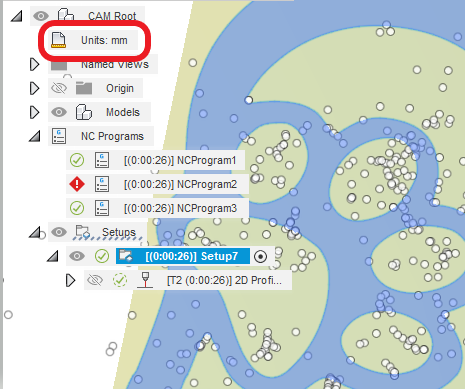The image size is (465, 389).
Task: Expand the Origin tree node
Action: coord(34,88)
